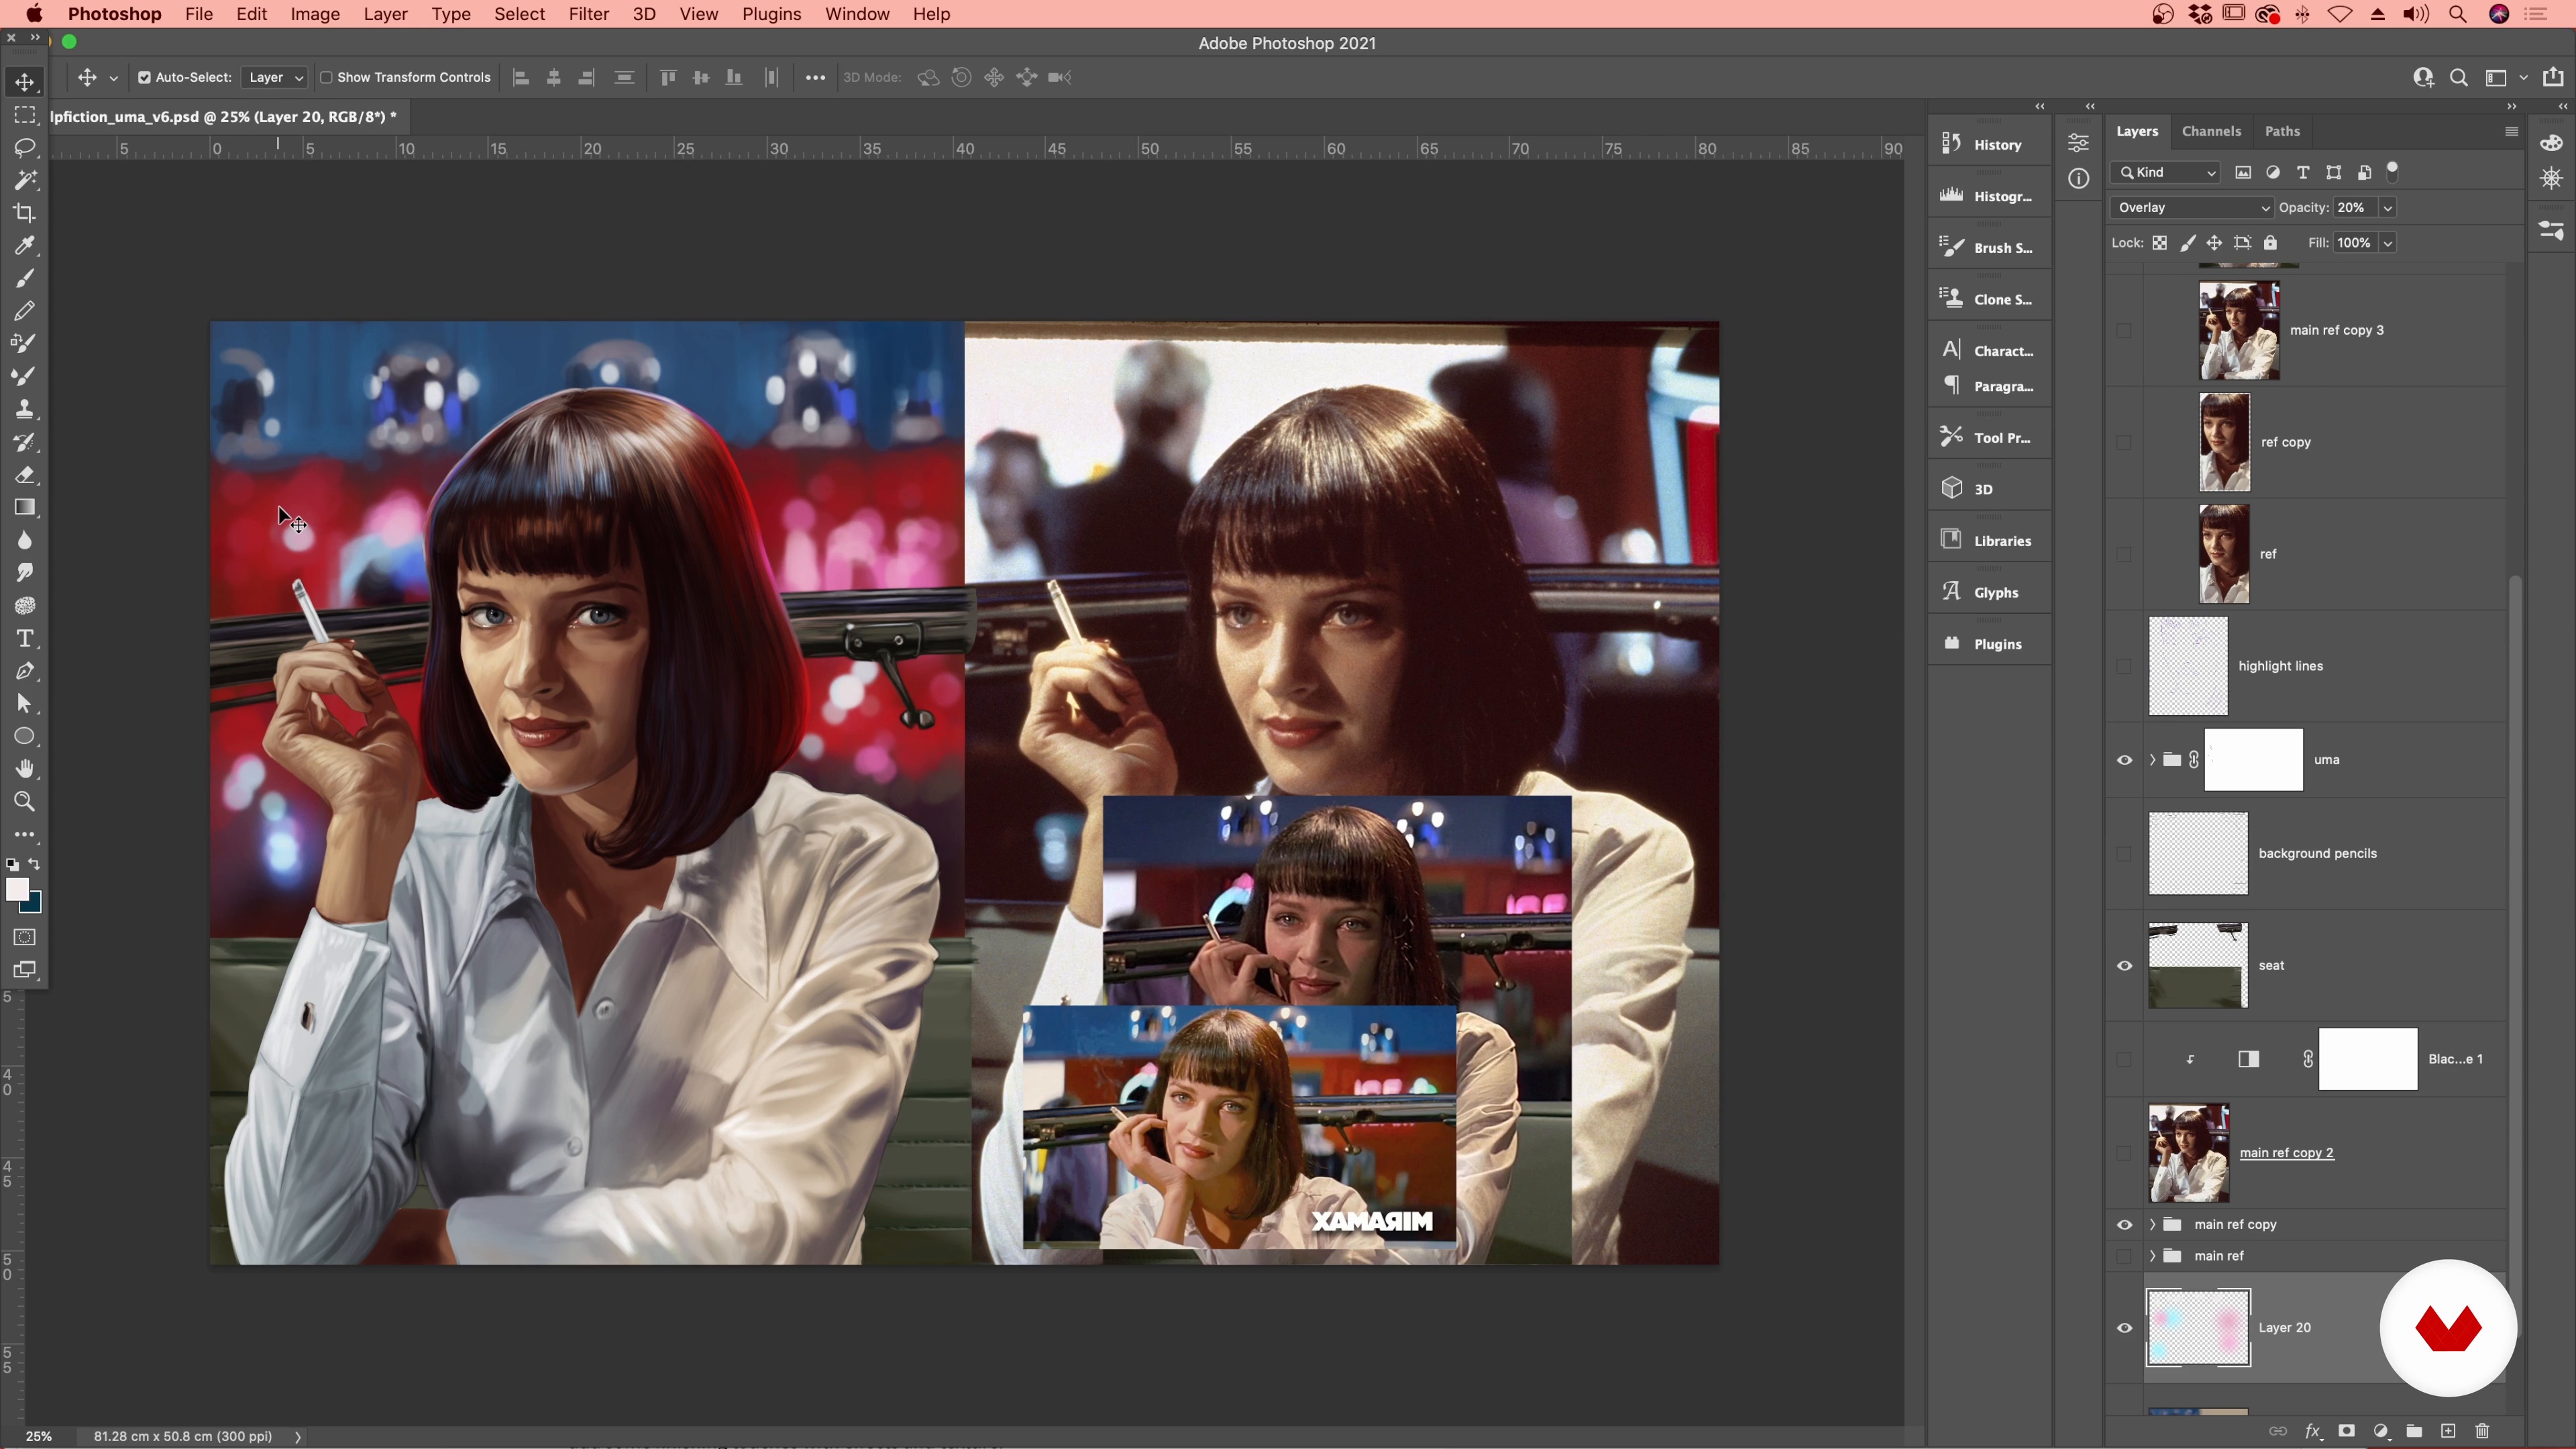Show the background pencils layer

(2124, 854)
